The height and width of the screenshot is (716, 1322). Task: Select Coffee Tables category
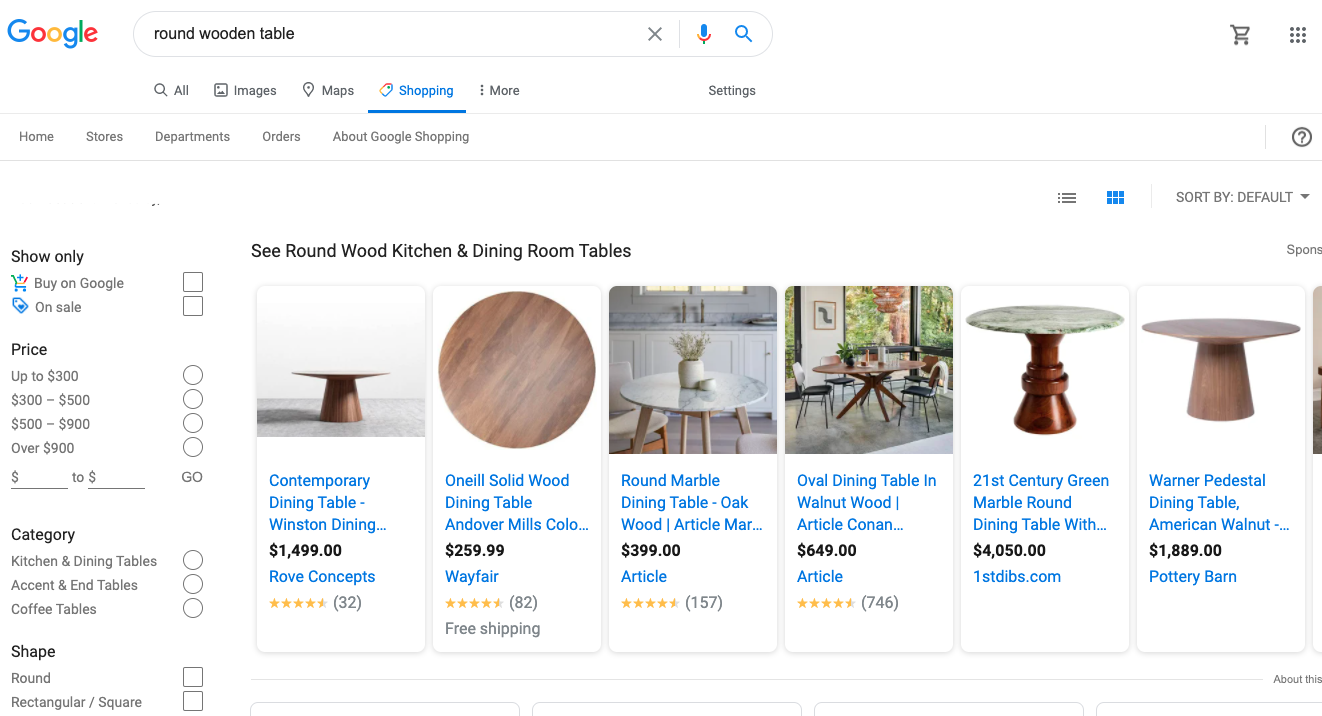[x=193, y=608]
